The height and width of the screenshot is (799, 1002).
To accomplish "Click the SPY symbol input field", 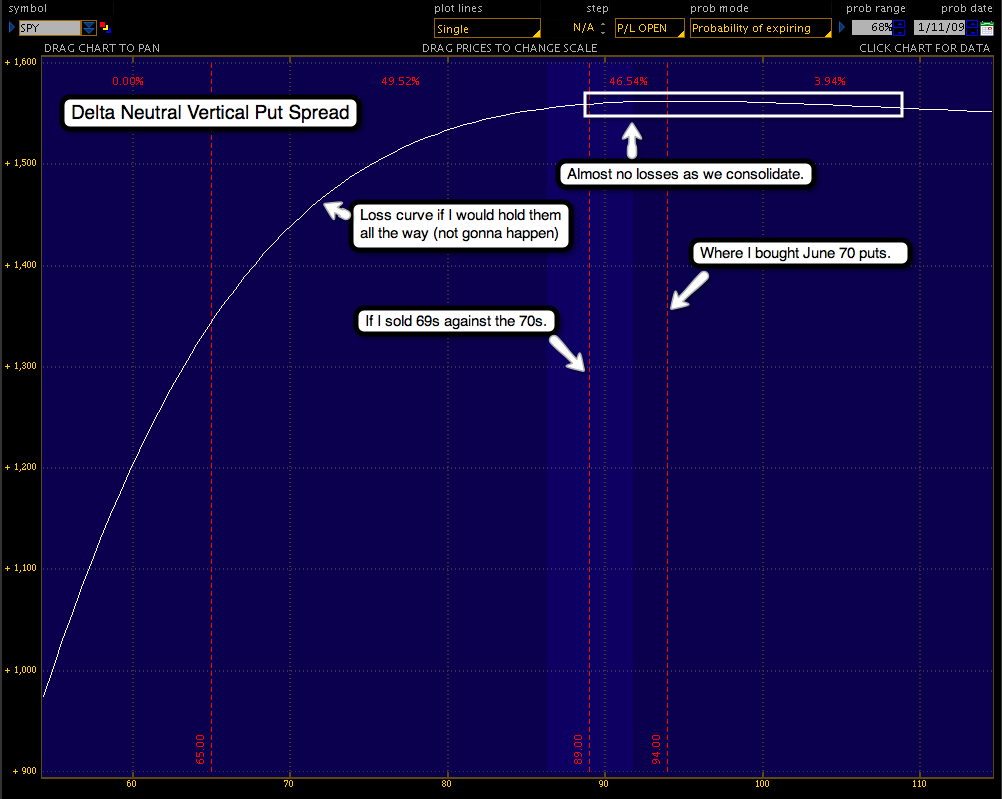I will [x=49, y=28].
